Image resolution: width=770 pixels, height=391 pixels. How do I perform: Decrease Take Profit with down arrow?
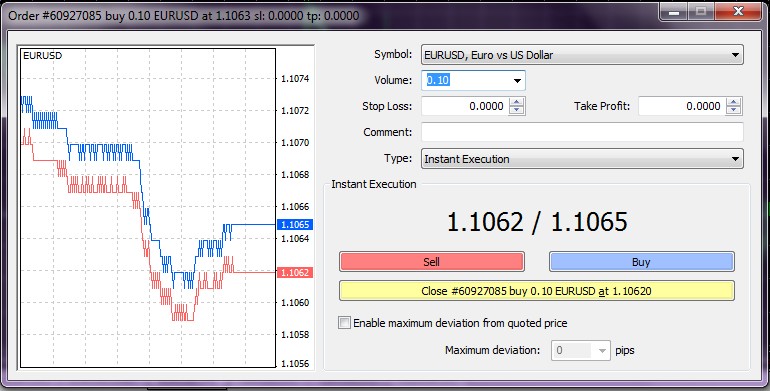coord(734,111)
